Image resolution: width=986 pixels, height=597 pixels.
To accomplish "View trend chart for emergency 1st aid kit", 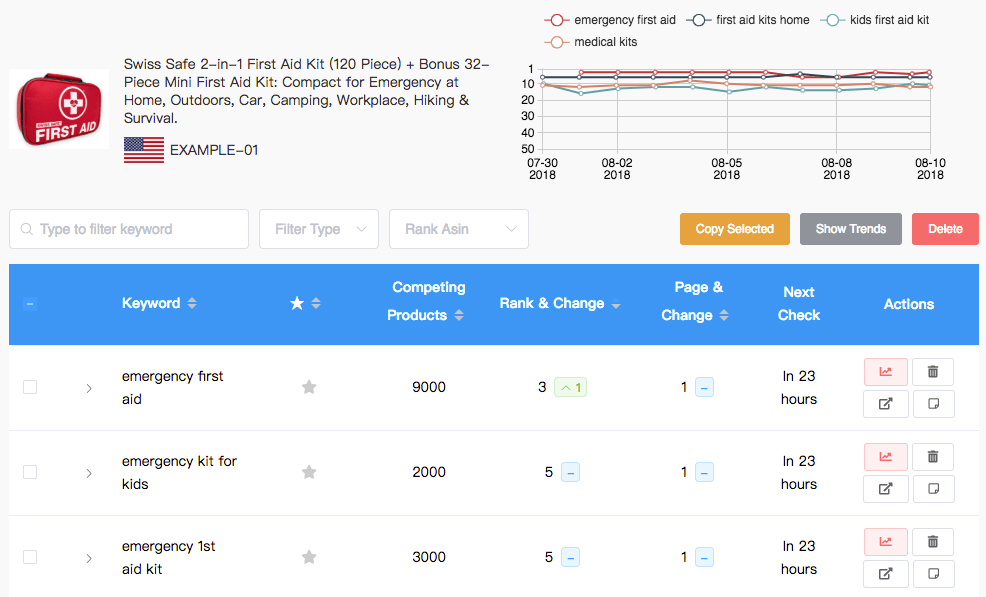I will coord(885,542).
